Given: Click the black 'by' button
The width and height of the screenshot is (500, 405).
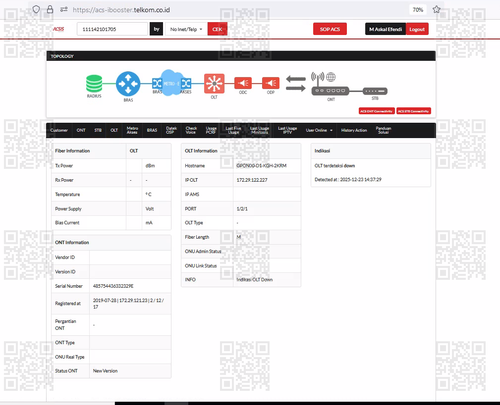Looking at the screenshot, I should (x=156, y=29).
